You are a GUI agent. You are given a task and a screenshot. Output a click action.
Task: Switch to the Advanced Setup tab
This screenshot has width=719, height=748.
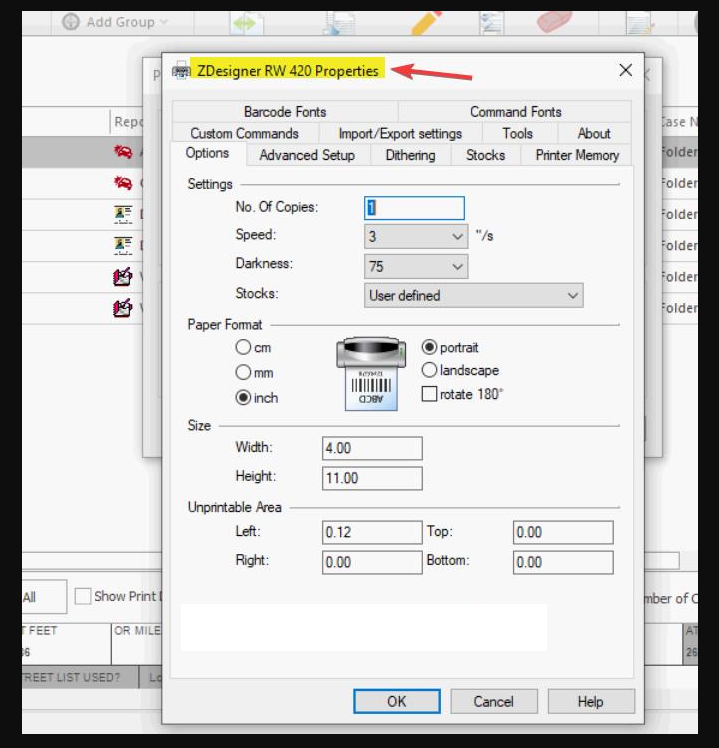(307, 155)
